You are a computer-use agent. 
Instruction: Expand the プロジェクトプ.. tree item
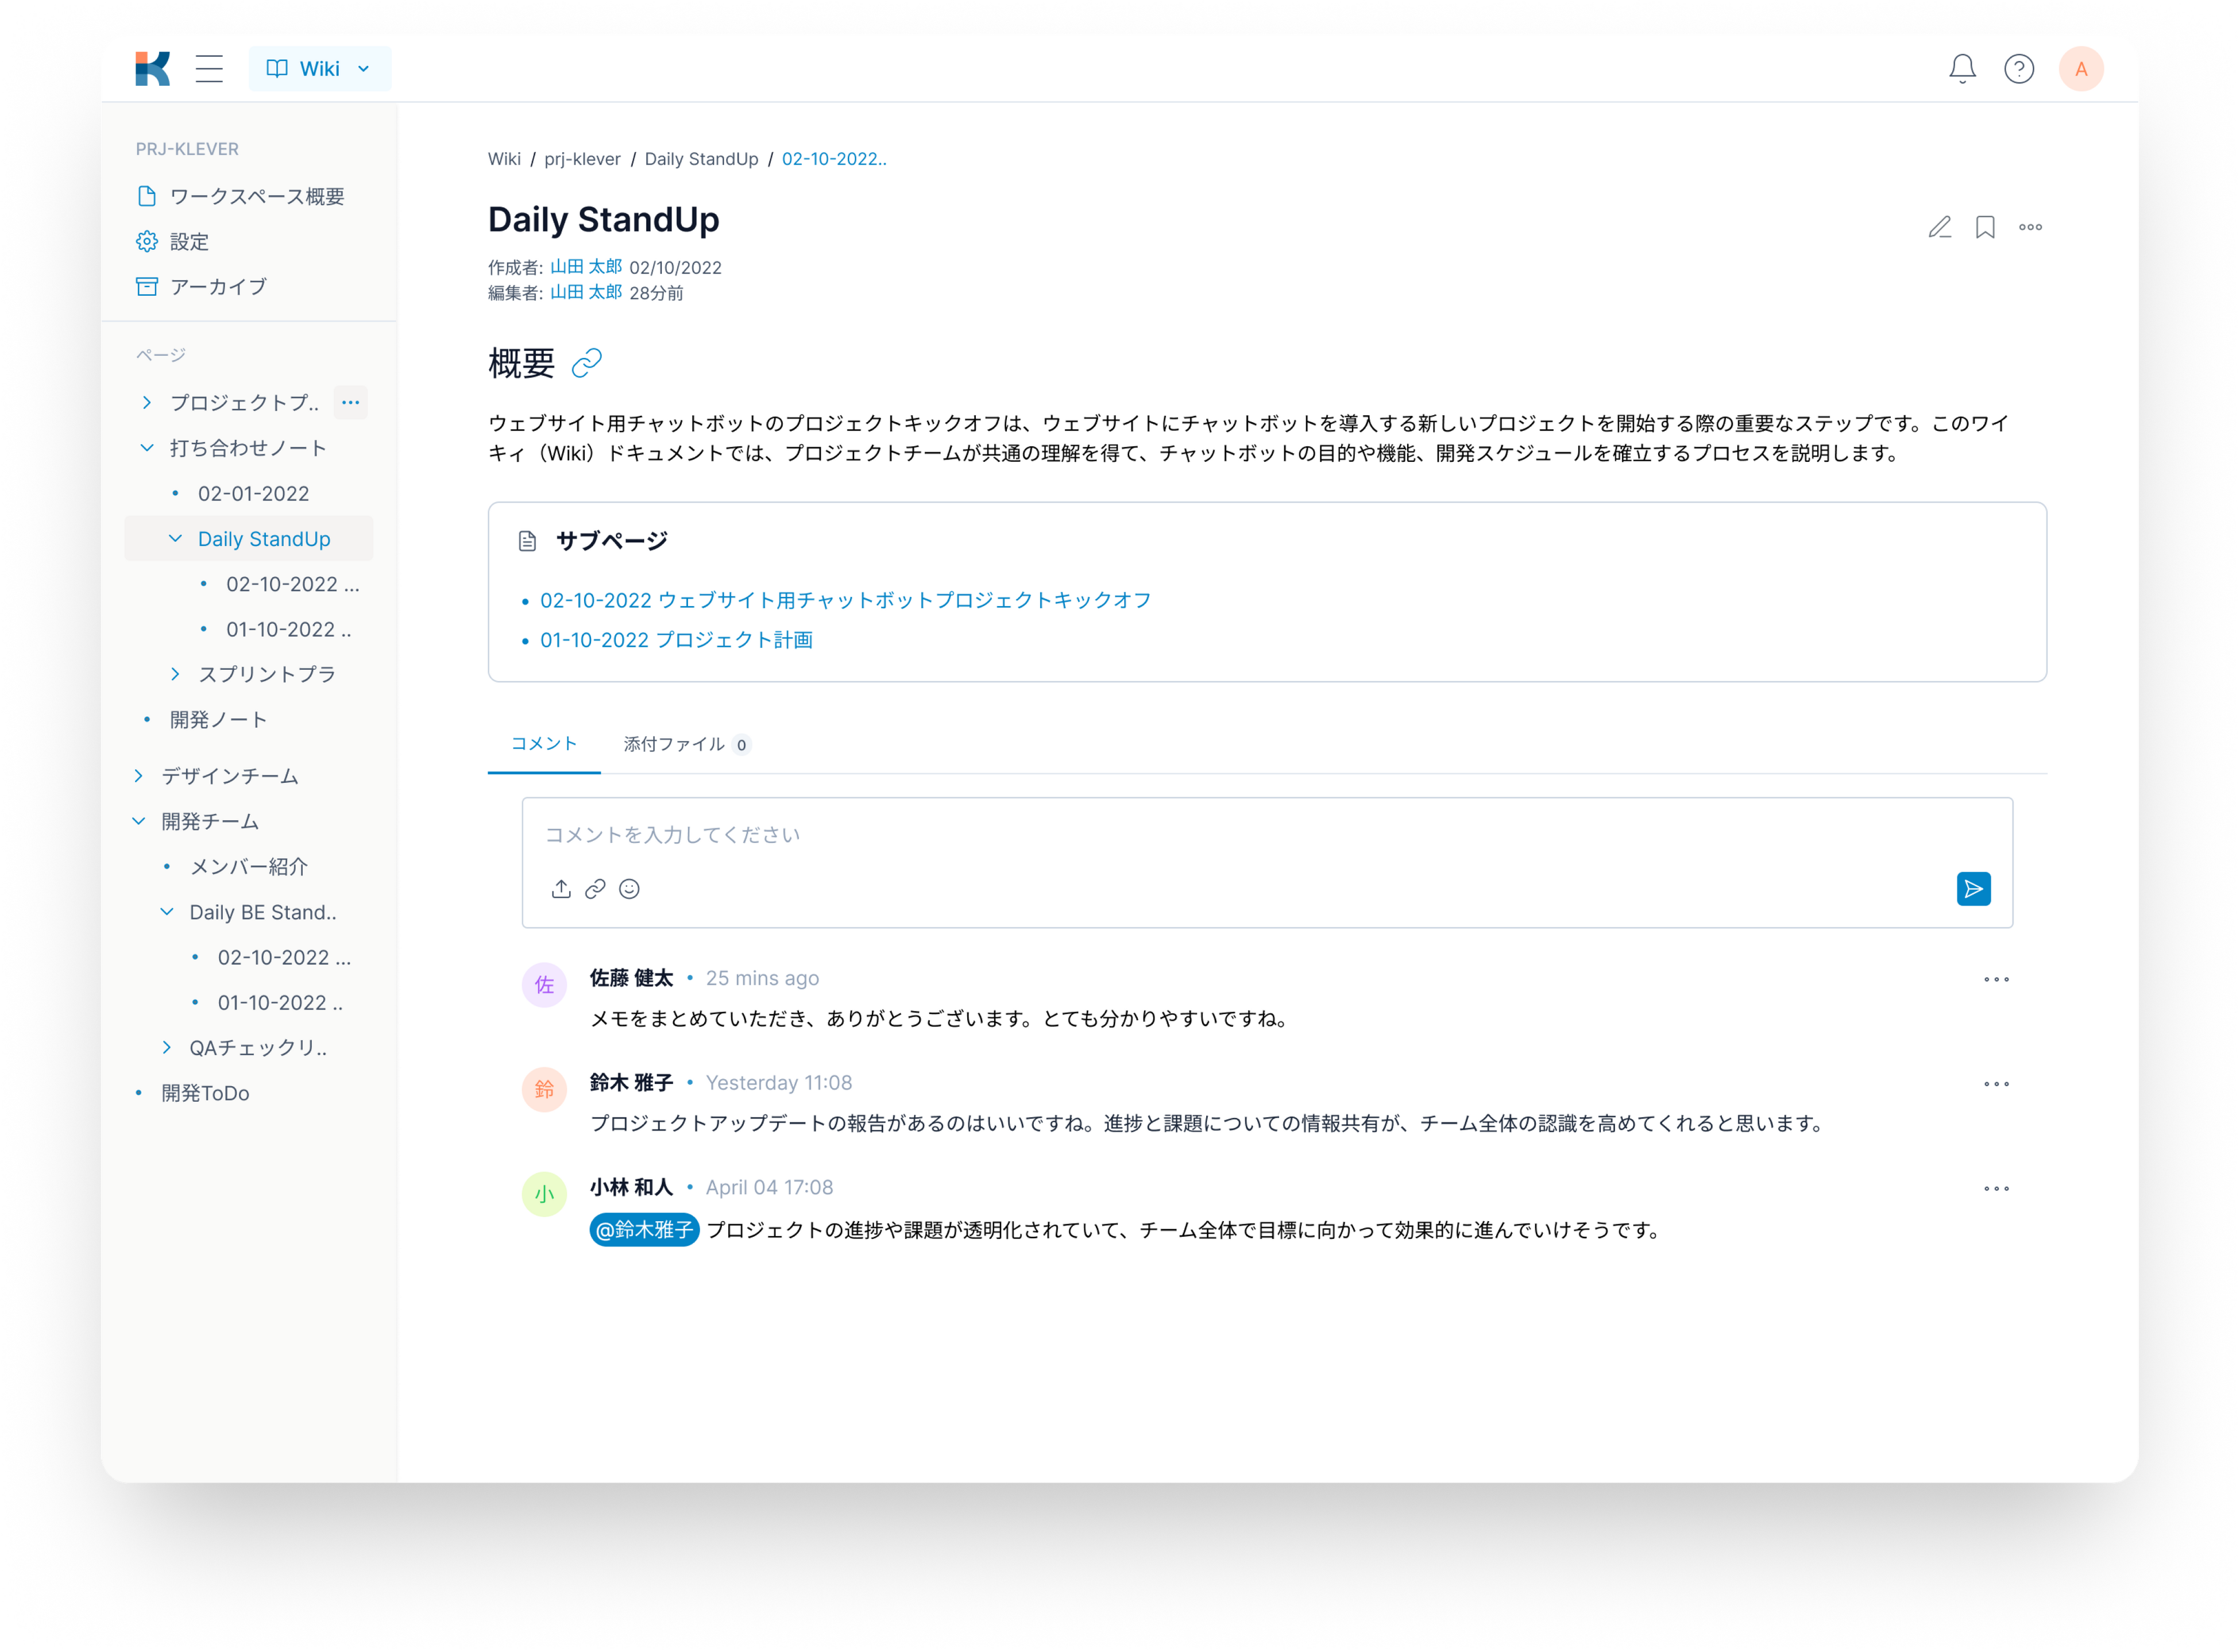pyautogui.click(x=147, y=403)
